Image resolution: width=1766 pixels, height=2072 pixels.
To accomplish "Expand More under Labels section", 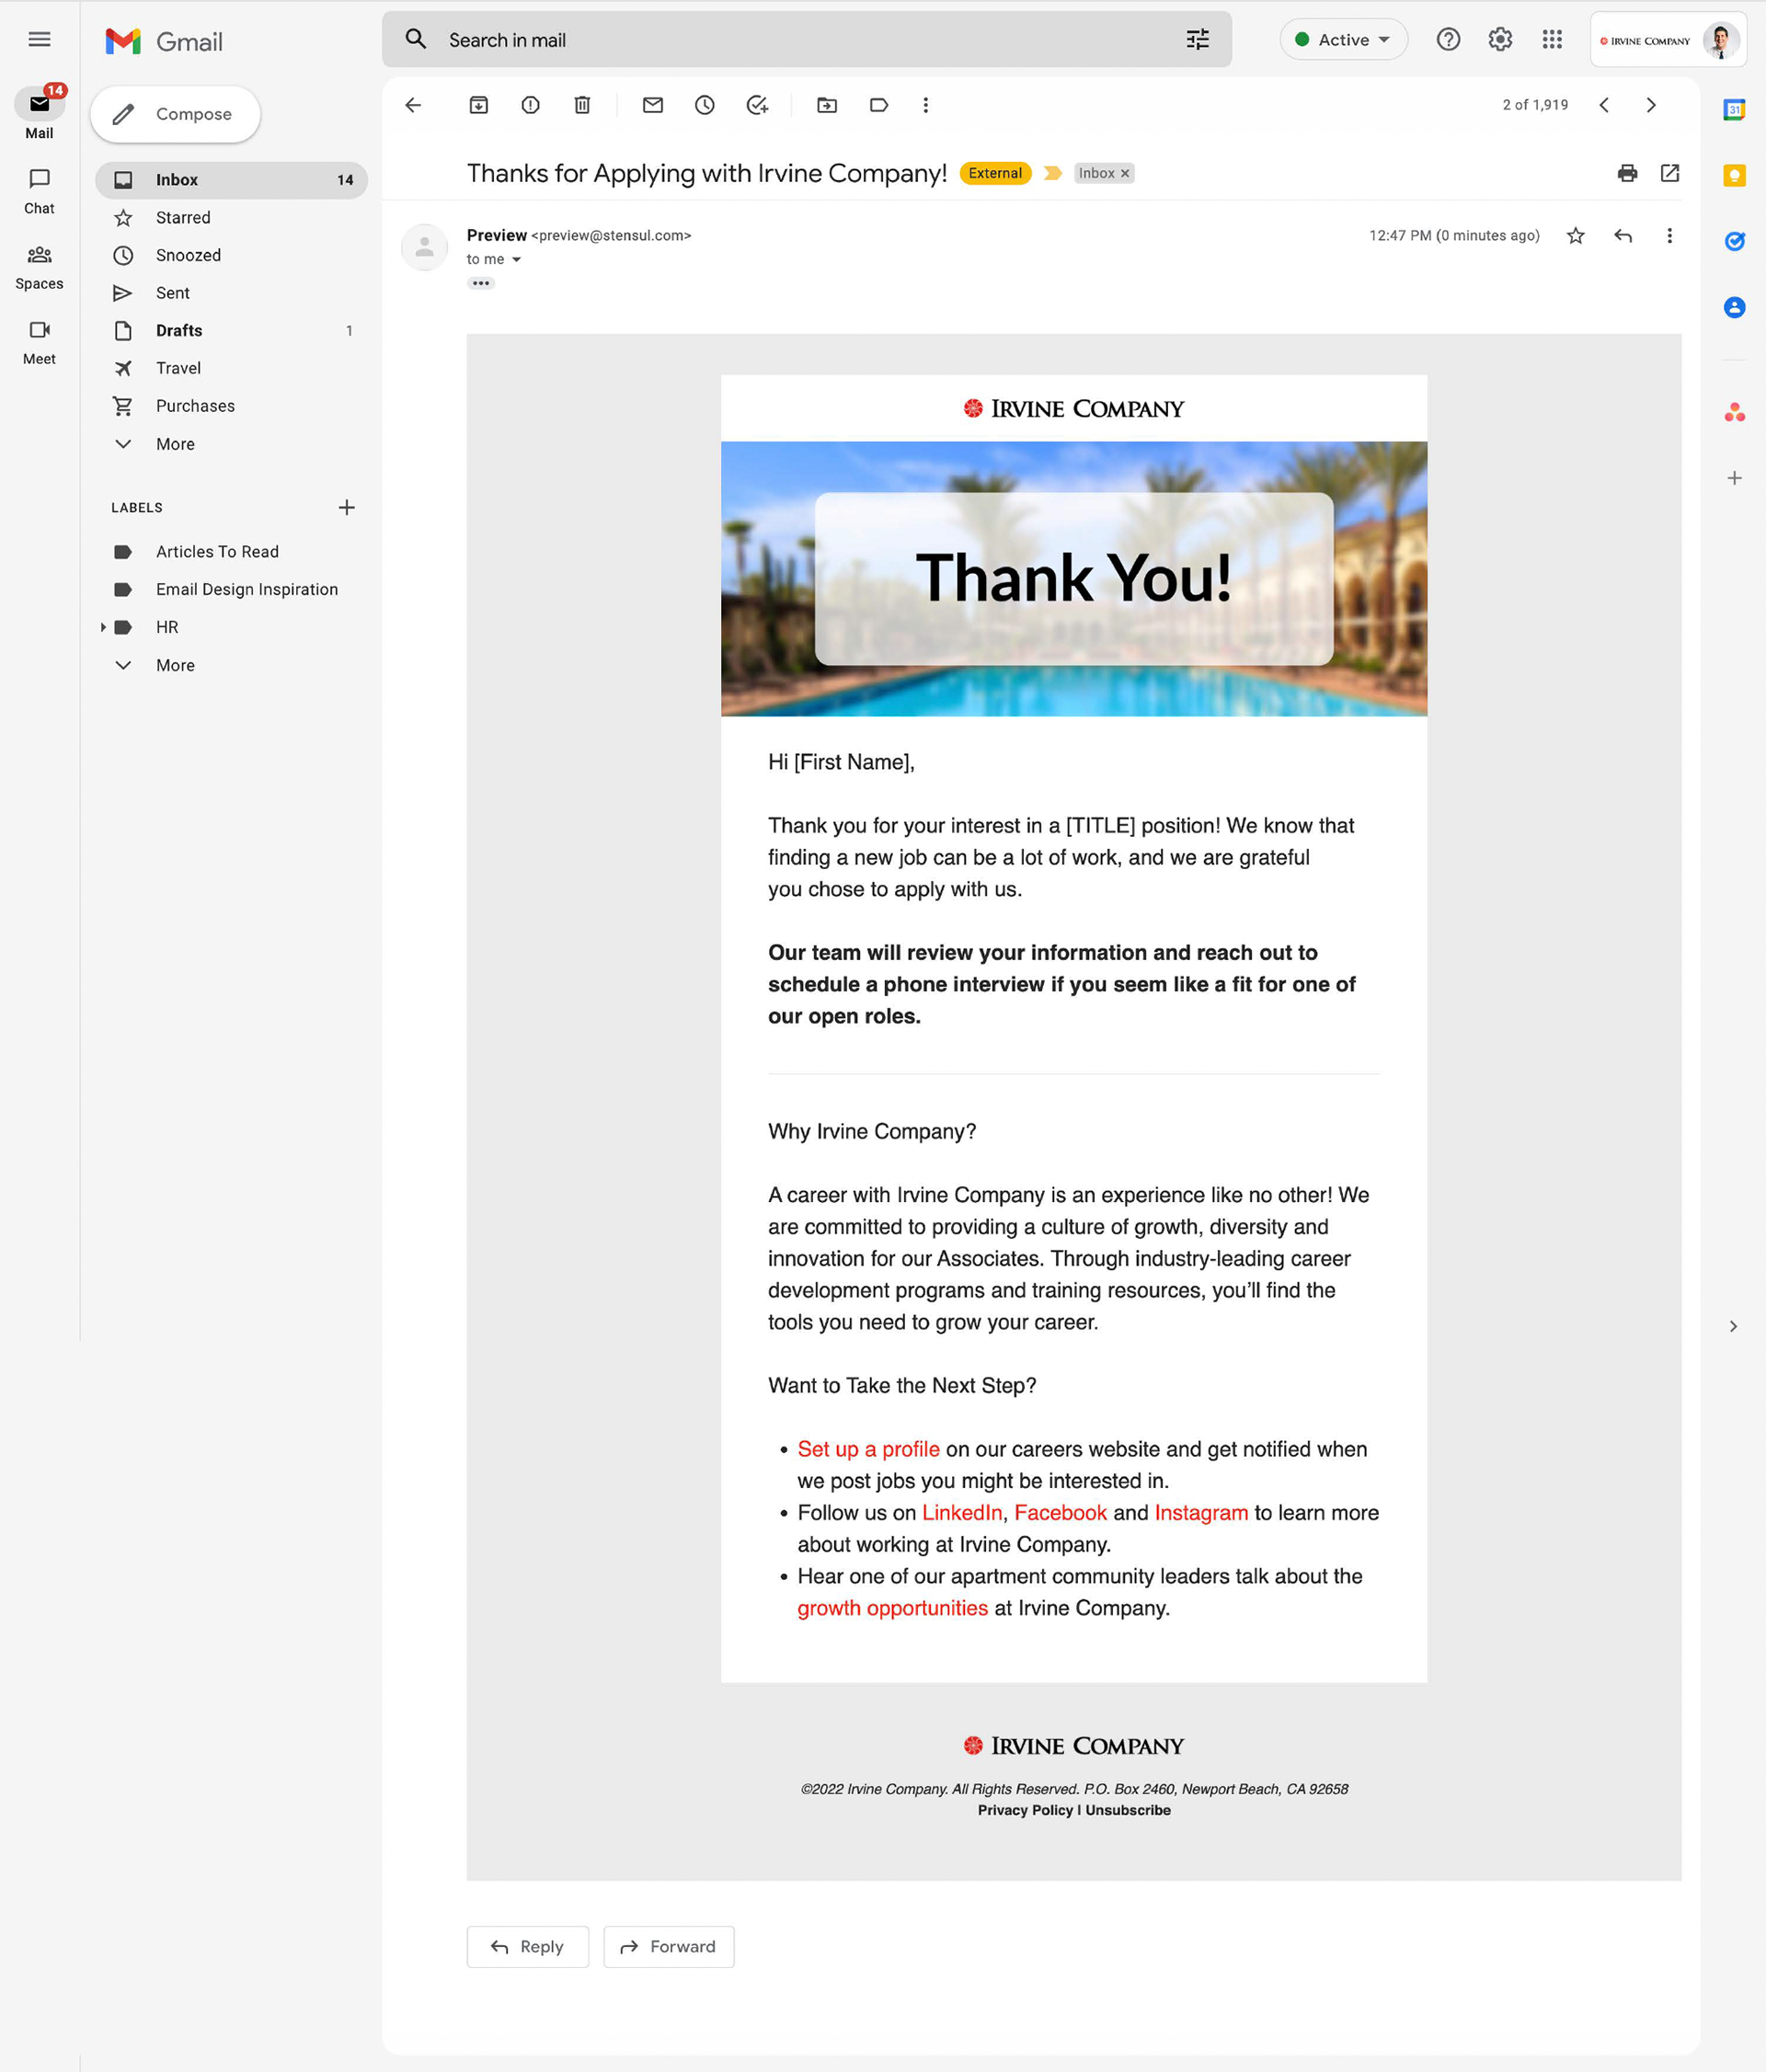I will coord(175,666).
